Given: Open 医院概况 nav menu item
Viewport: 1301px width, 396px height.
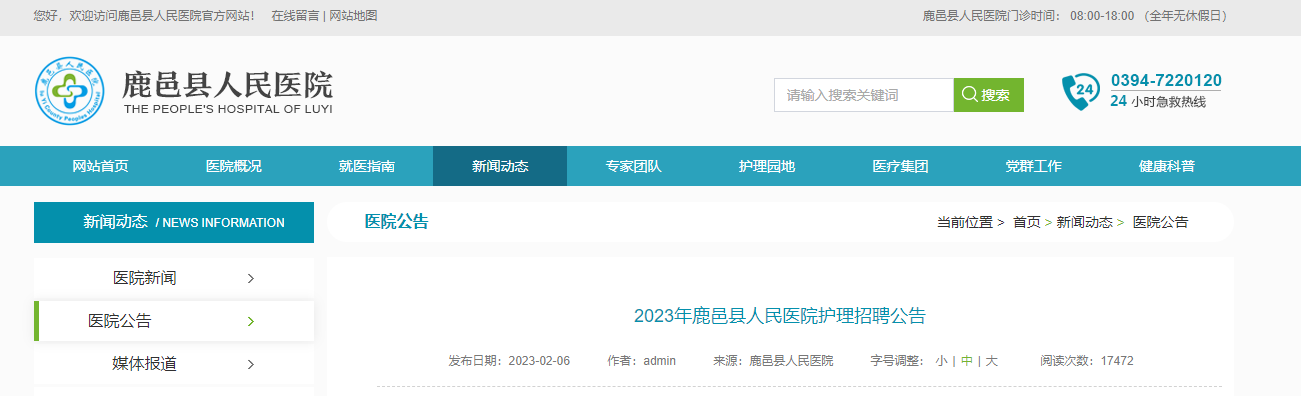Looking at the screenshot, I should point(234,166).
